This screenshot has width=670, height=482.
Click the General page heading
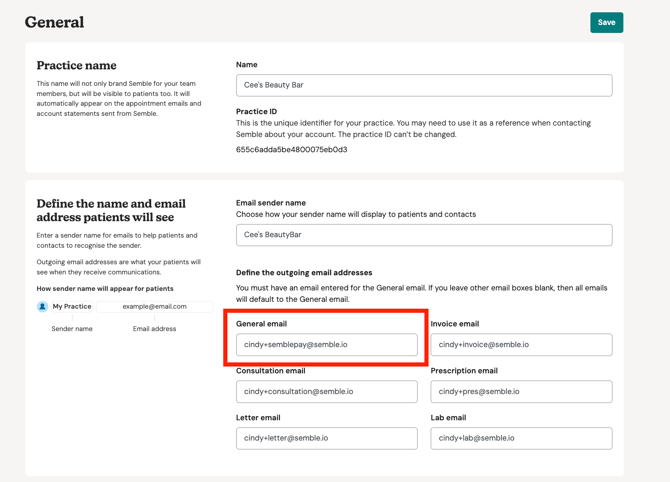(x=54, y=22)
